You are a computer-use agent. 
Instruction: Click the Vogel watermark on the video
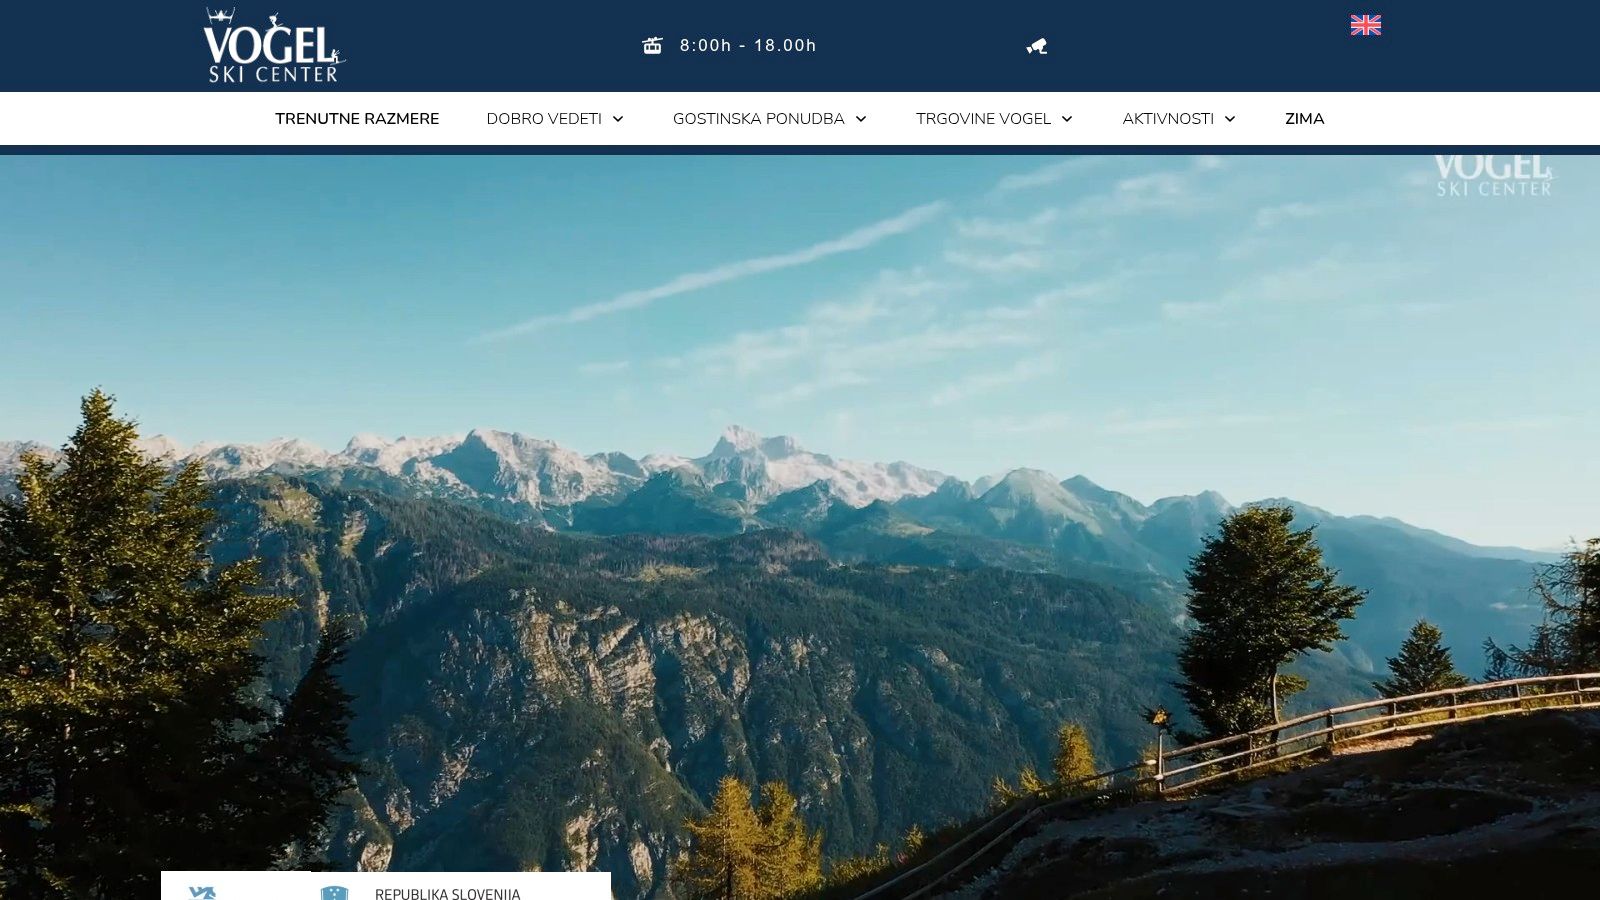click(1493, 175)
